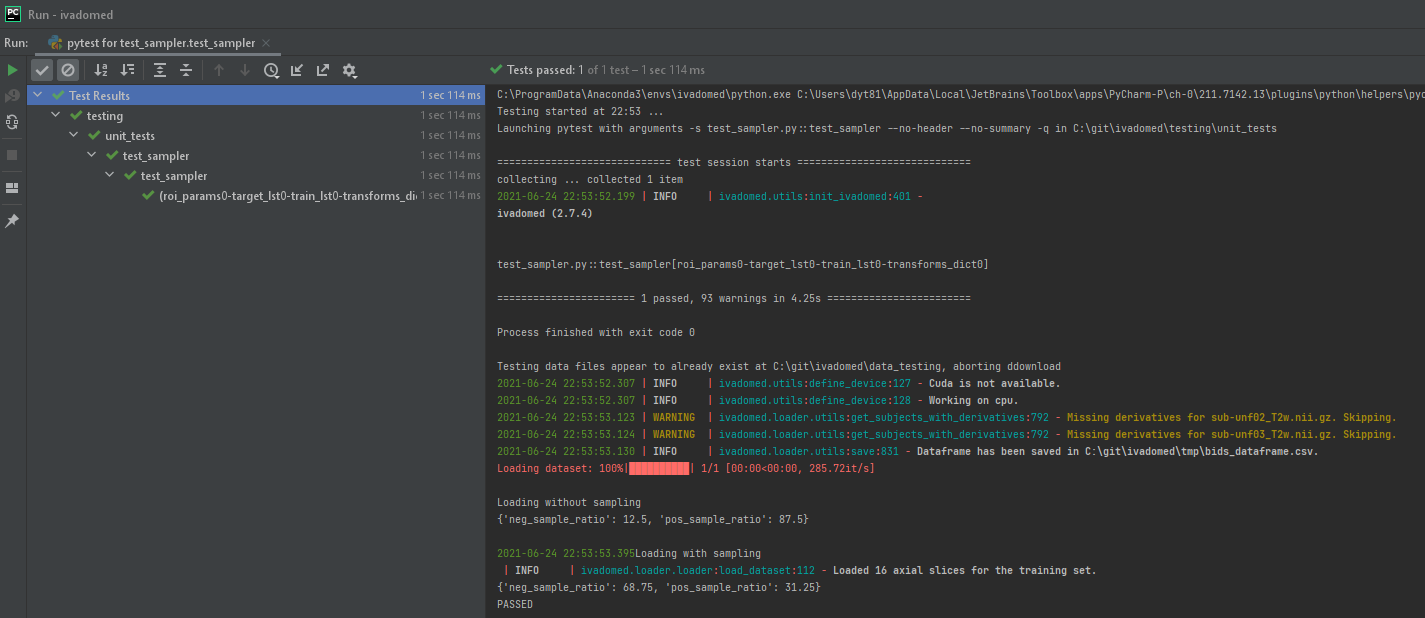The height and width of the screenshot is (618, 1425).
Task: Close the pytest run tab
Action: point(265,43)
